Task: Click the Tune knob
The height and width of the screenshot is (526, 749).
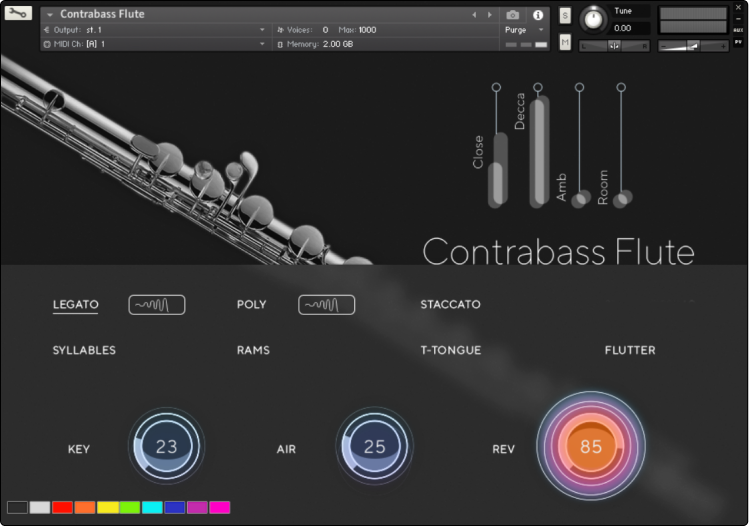Action: coord(594,18)
